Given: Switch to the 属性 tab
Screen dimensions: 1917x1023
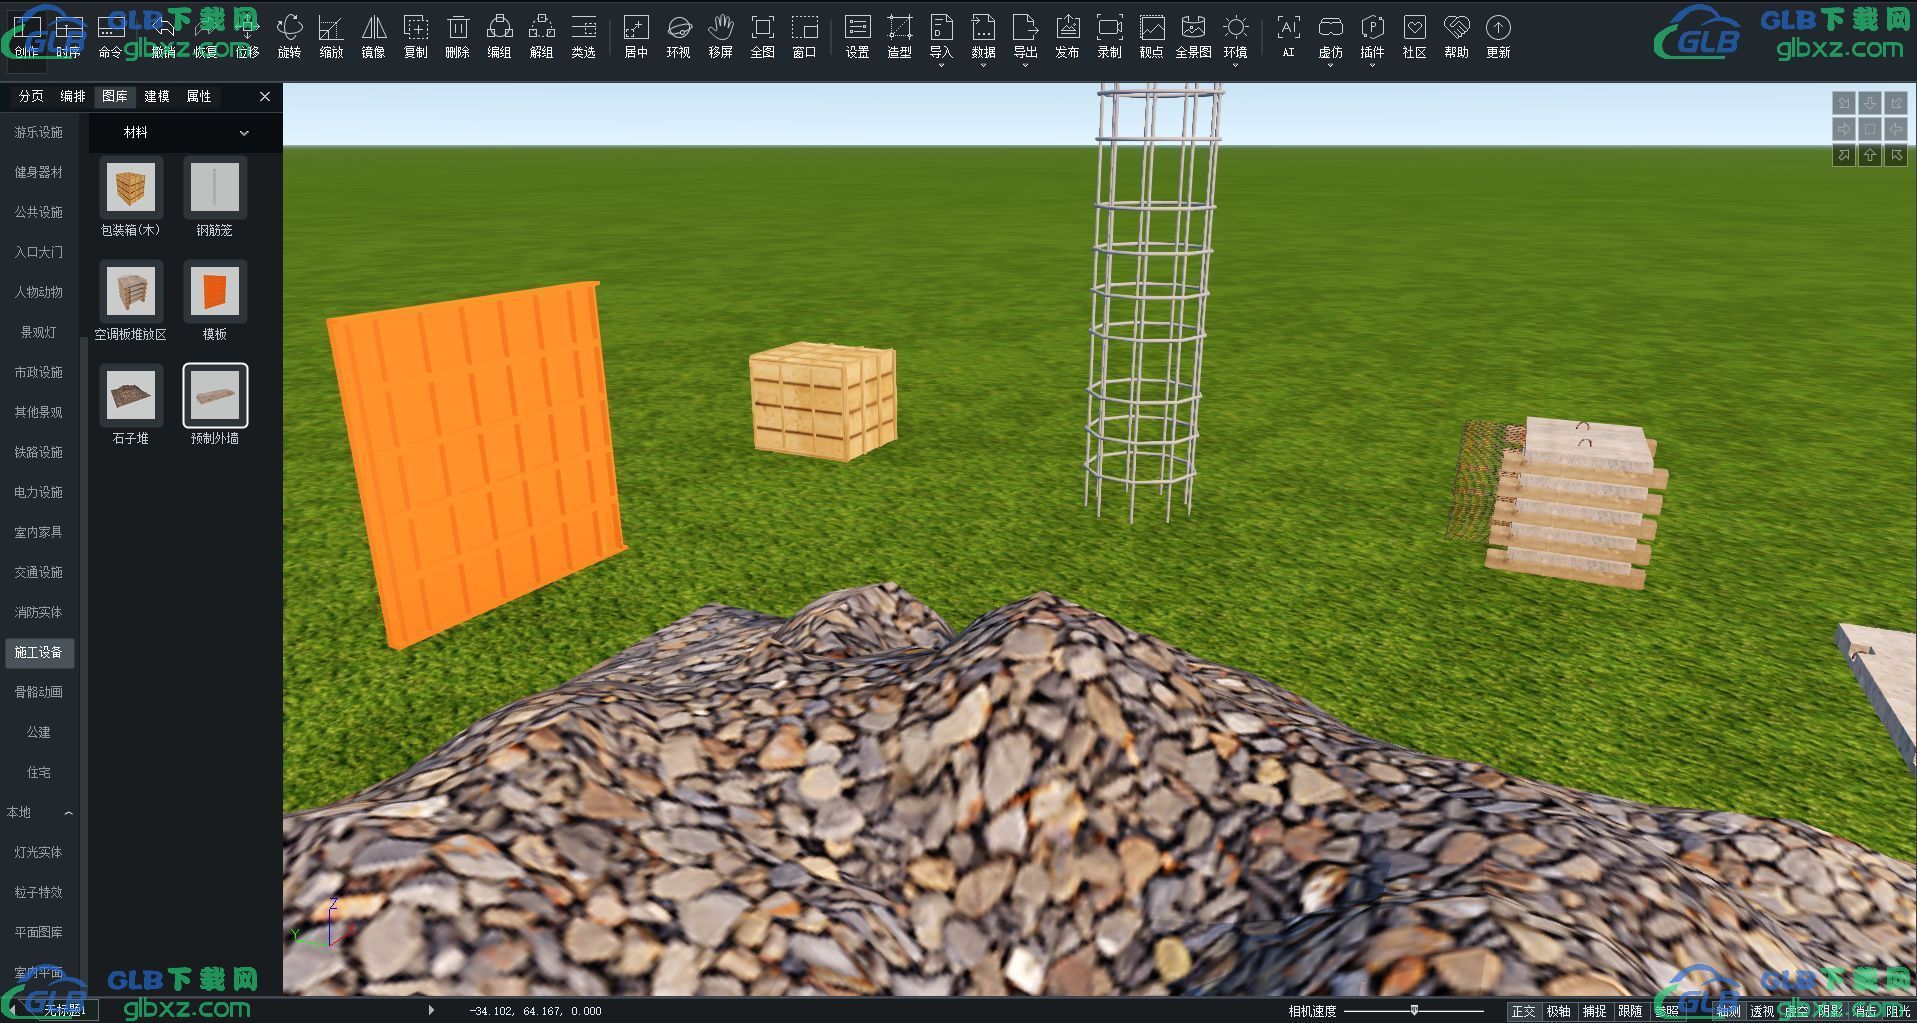Looking at the screenshot, I should (x=199, y=96).
